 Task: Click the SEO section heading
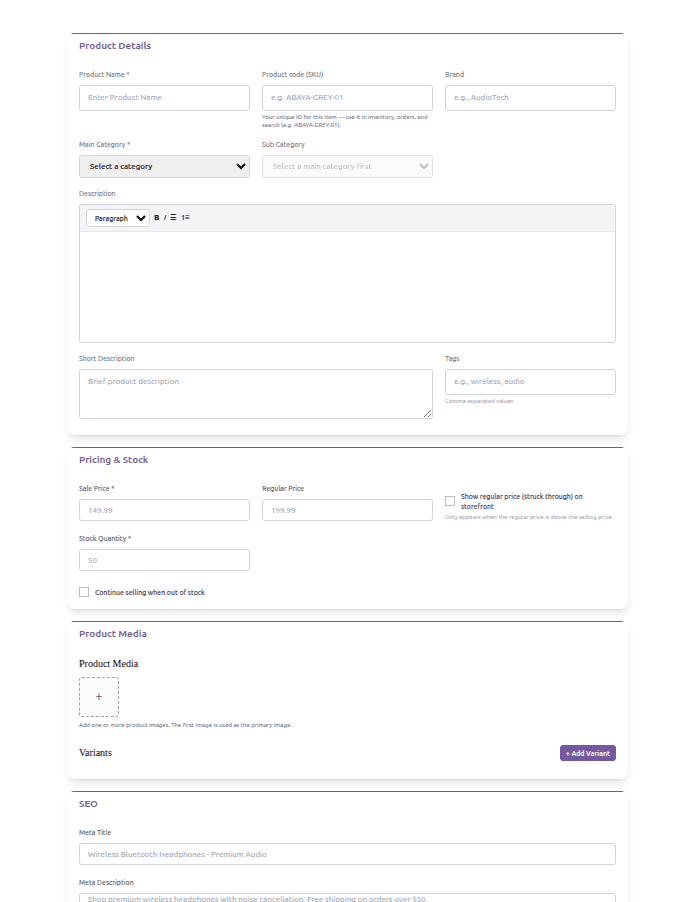click(88, 804)
